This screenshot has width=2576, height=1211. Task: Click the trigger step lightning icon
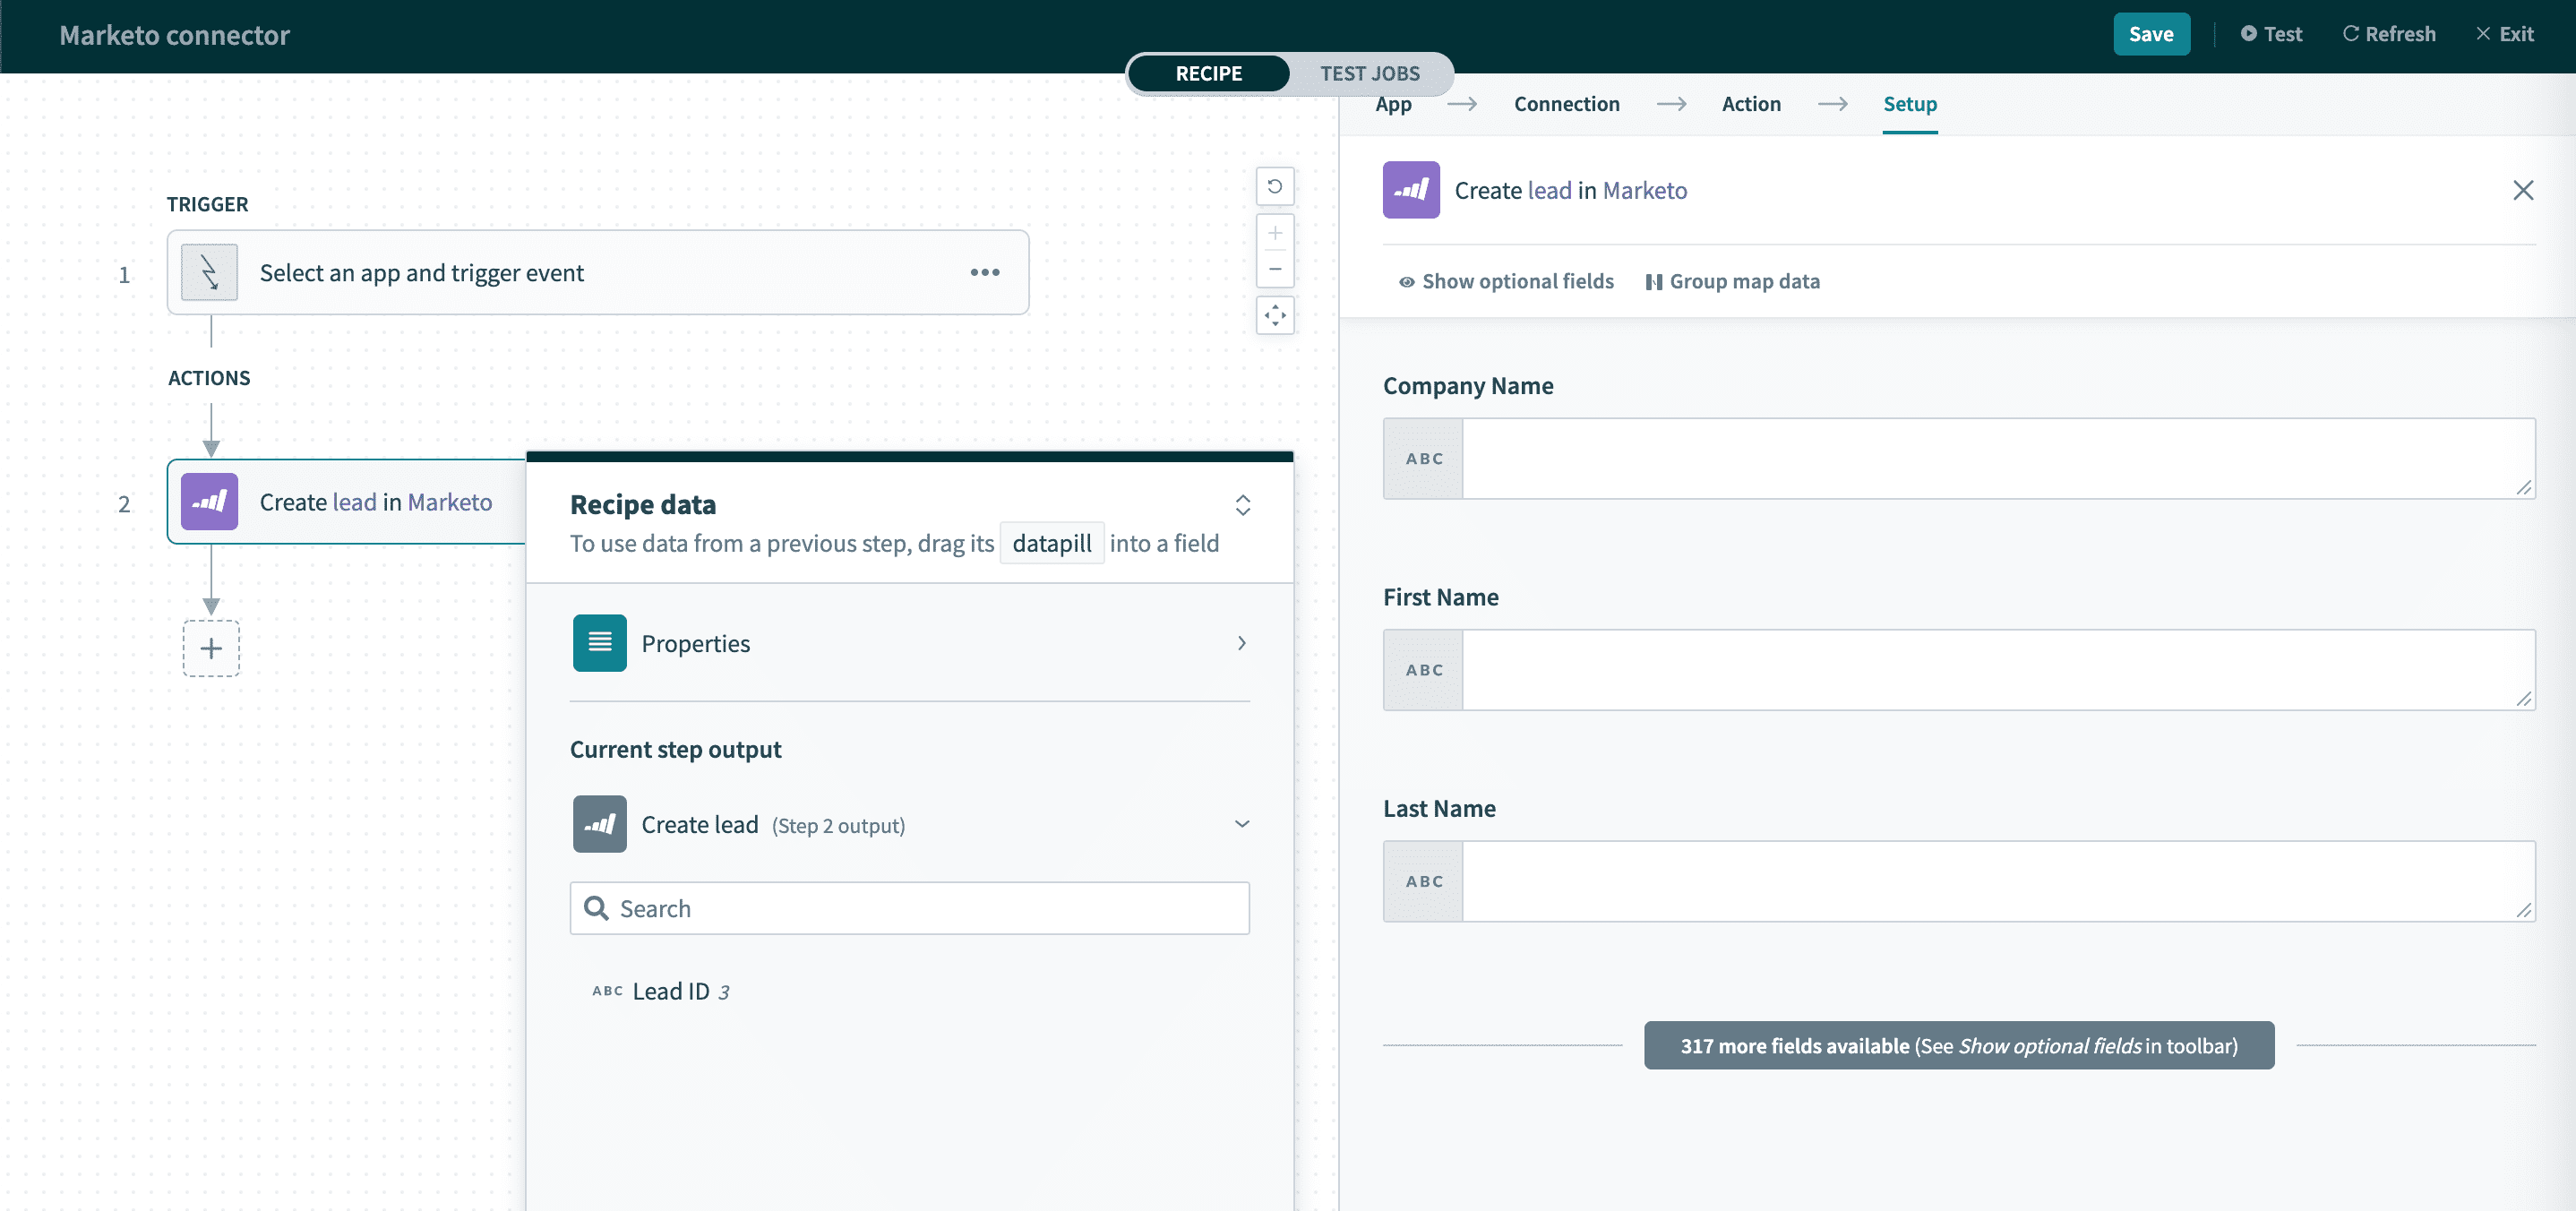coord(209,273)
